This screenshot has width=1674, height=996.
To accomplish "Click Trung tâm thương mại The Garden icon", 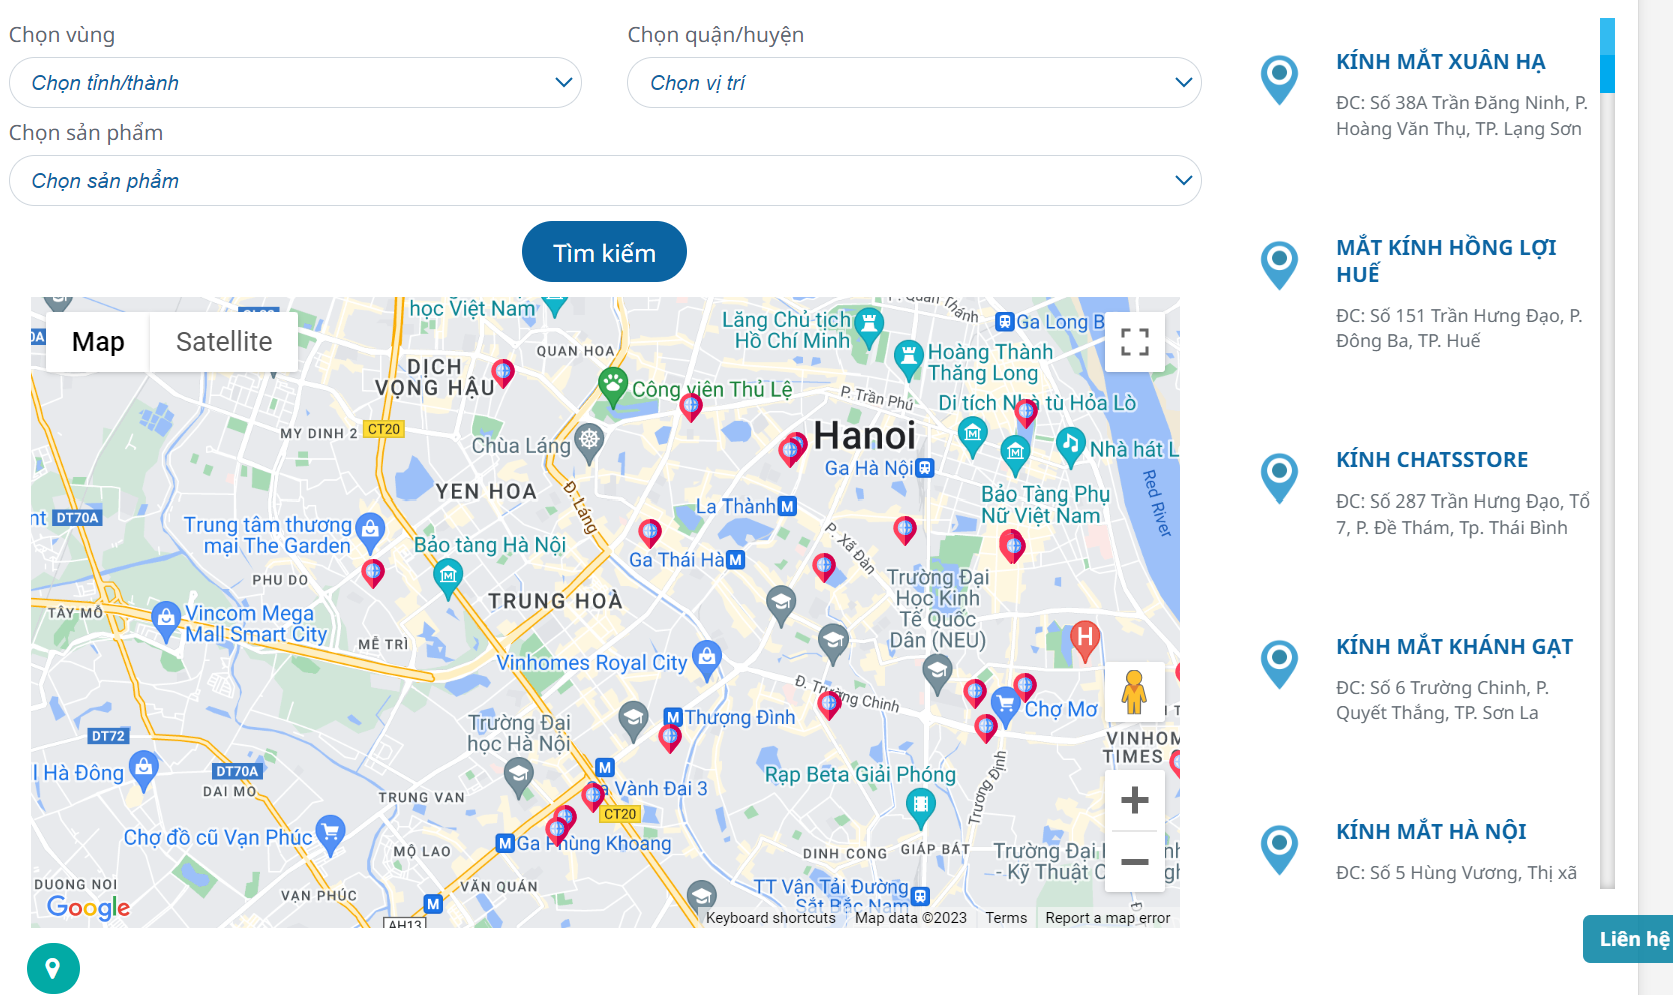I will 370,532.
